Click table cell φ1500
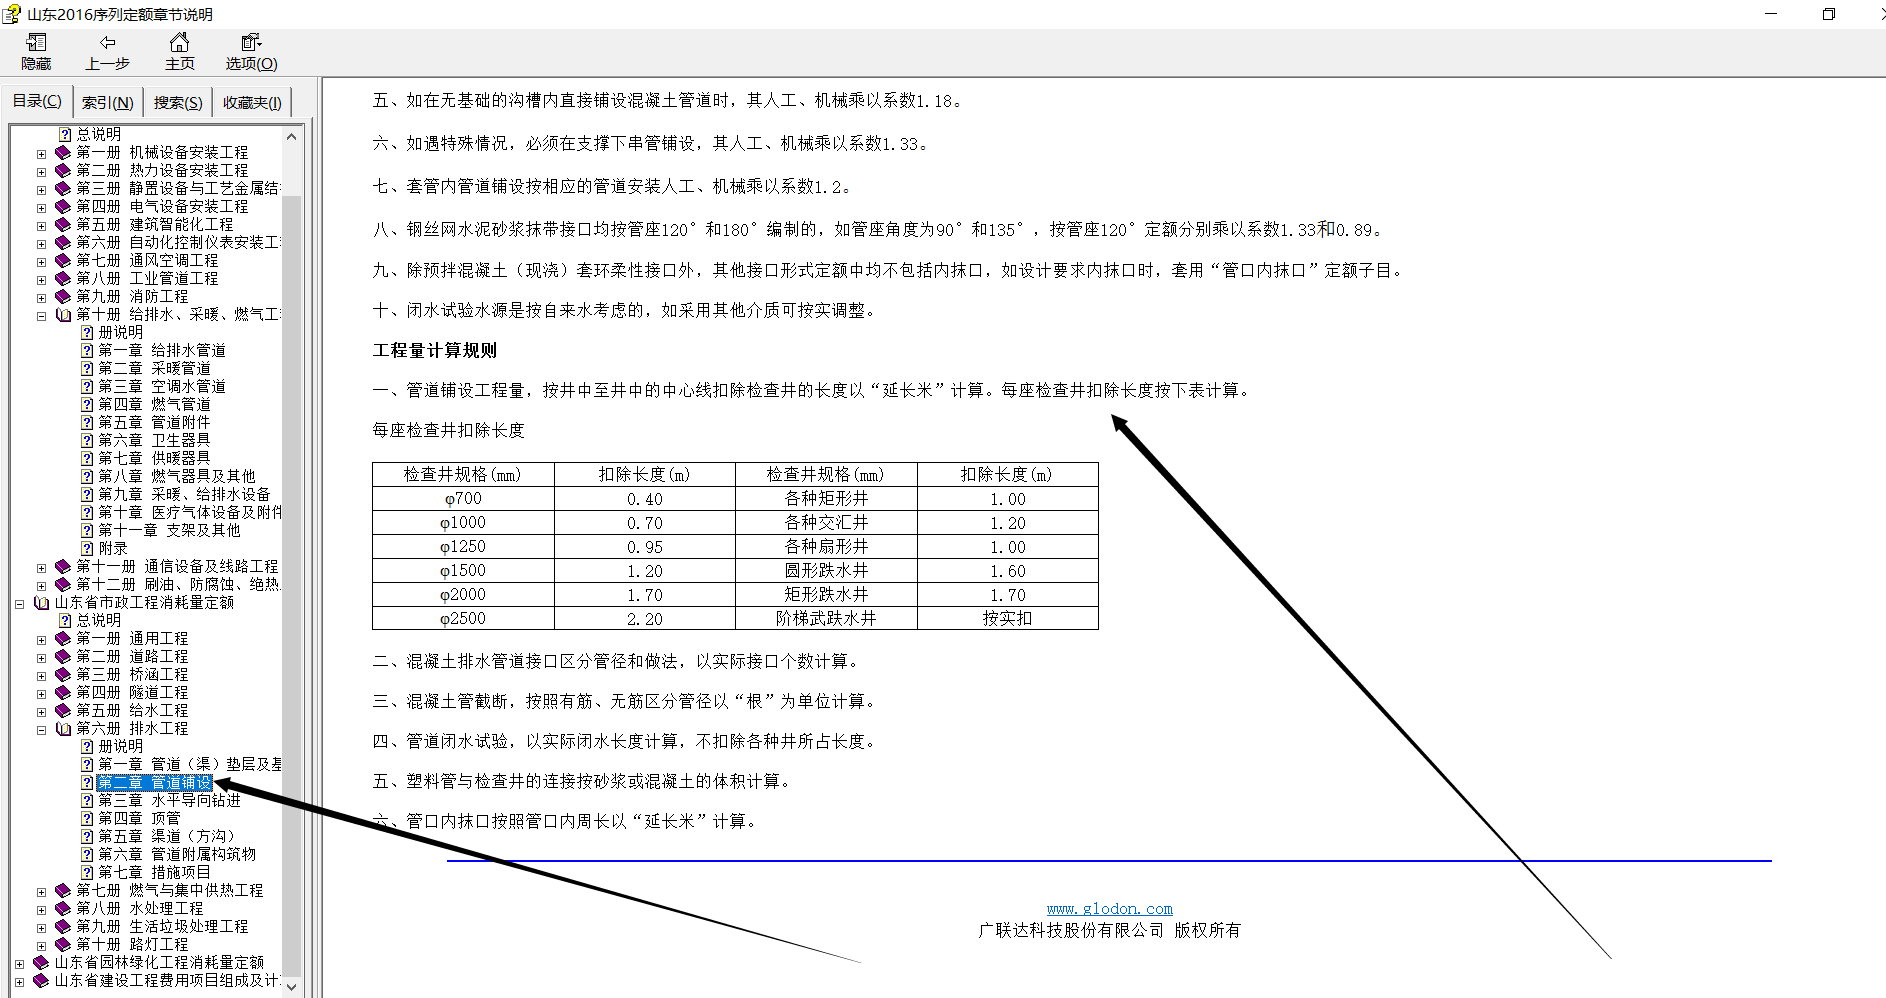 pyautogui.click(x=463, y=571)
